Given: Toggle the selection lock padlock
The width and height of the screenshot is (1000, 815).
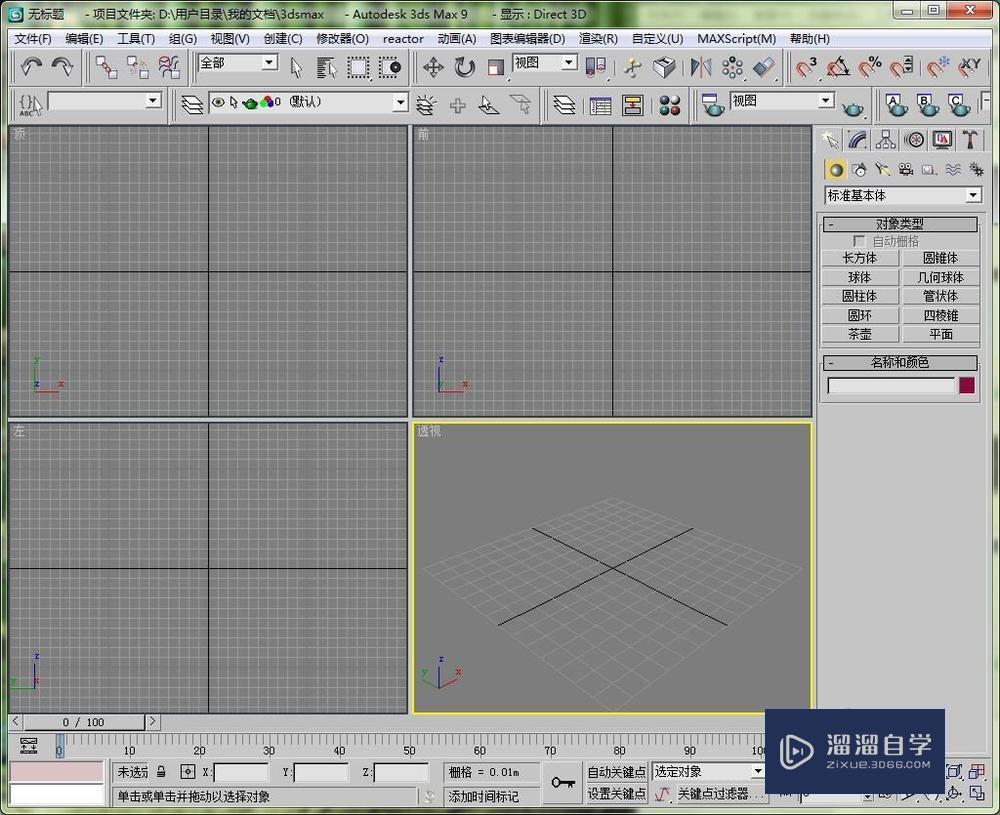Looking at the screenshot, I should point(161,771).
